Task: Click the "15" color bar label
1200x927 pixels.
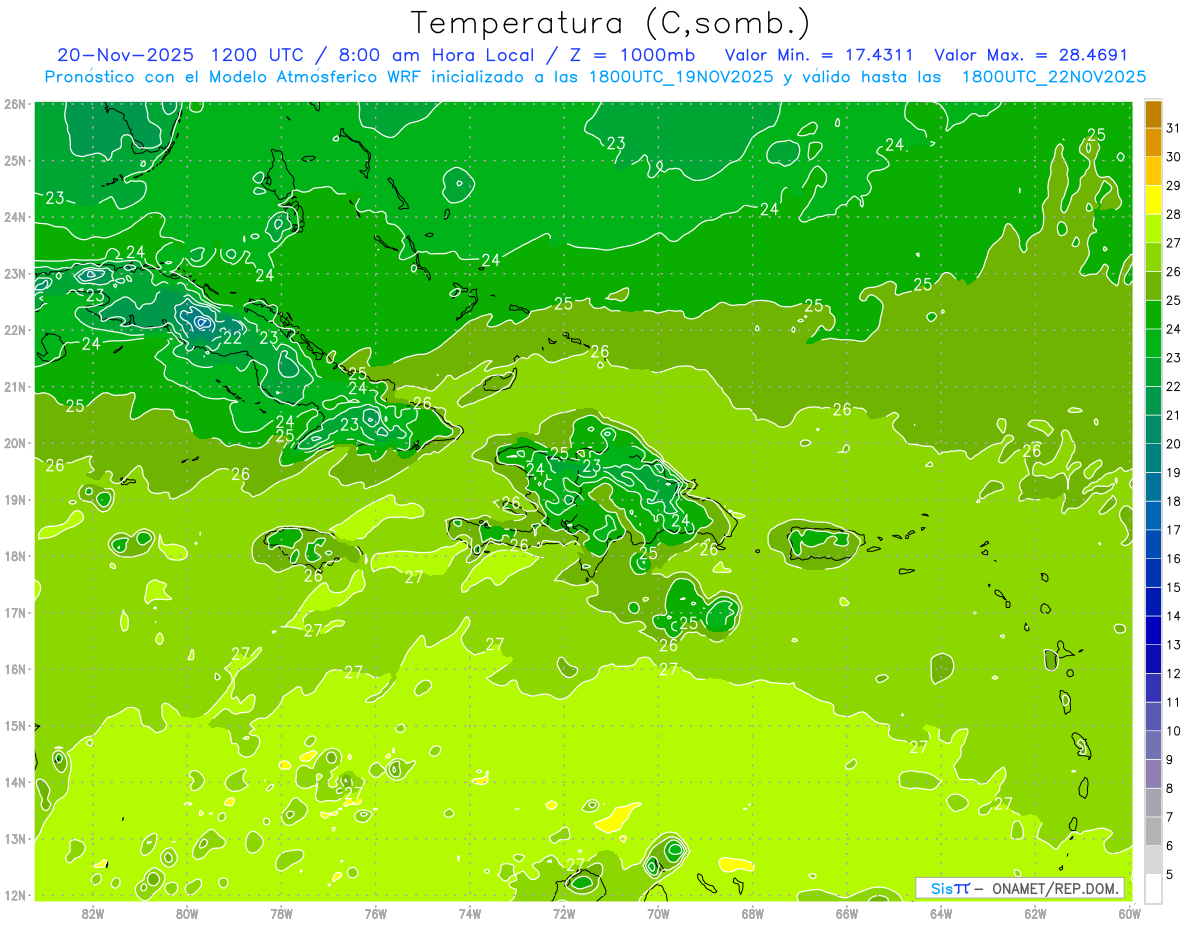Action: tap(1173, 587)
